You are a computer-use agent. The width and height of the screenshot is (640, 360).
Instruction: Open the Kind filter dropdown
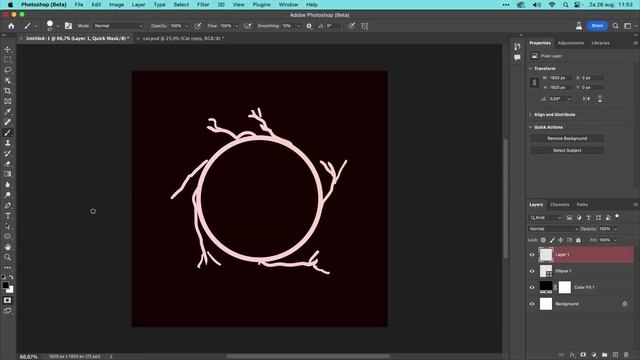click(x=546, y=218)
